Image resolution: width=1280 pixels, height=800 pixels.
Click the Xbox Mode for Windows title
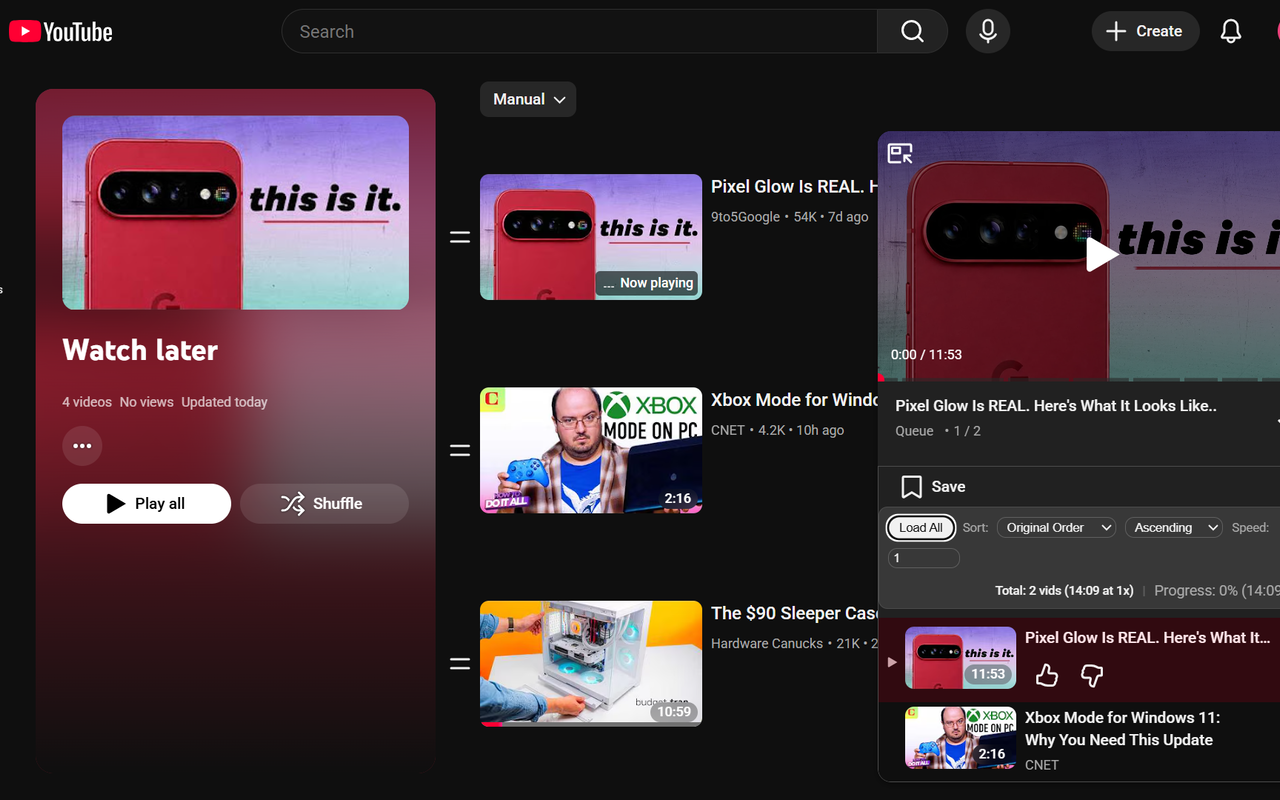(x=795, y=400)
